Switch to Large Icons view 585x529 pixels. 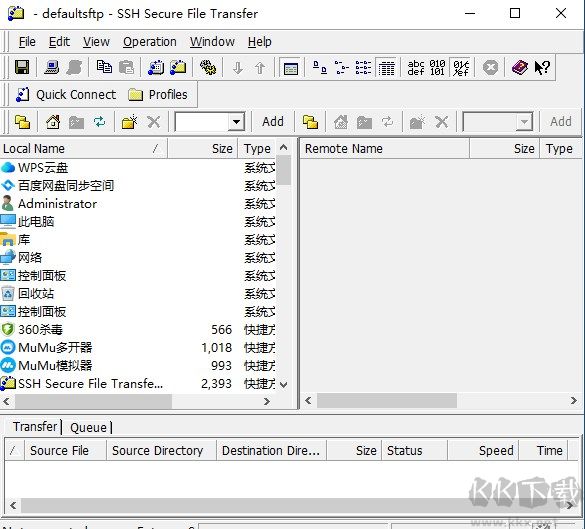(x=319, y=68)
